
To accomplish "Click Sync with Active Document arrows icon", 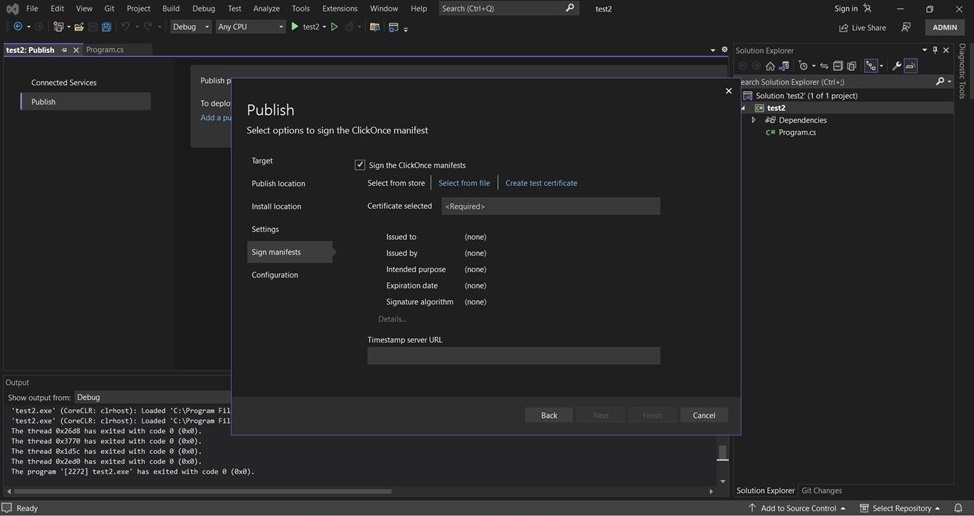I will point(824,66).
